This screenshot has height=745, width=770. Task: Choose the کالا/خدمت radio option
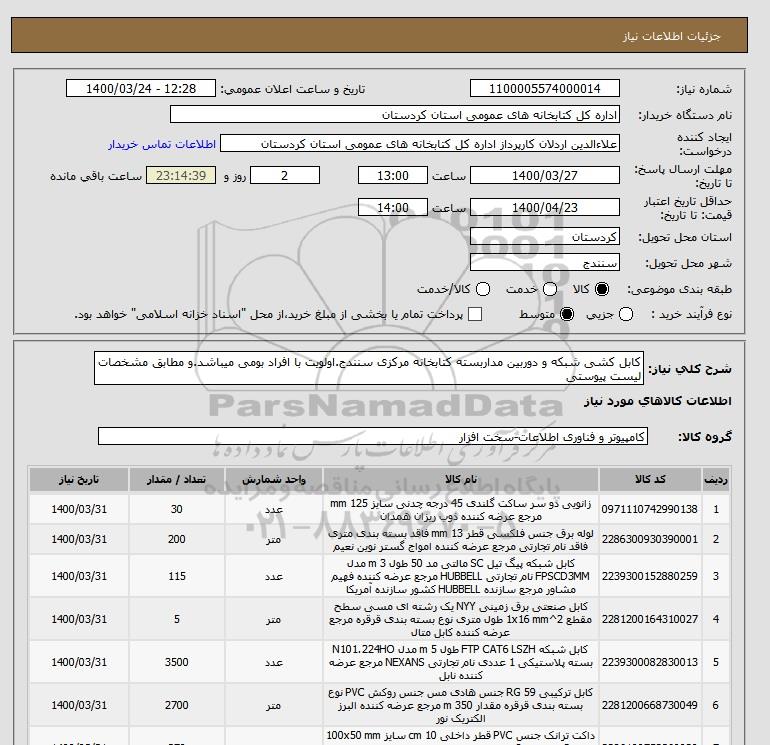pos(482,289)
